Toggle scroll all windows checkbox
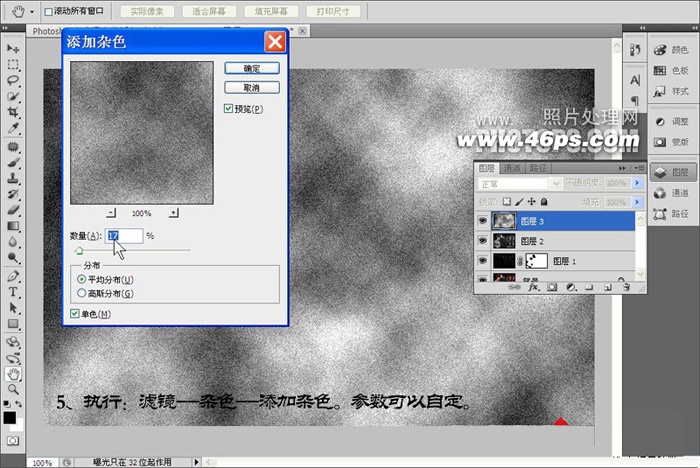Viewport: 700px width, 468px height. pyautogui.click(x=48, y=12)
